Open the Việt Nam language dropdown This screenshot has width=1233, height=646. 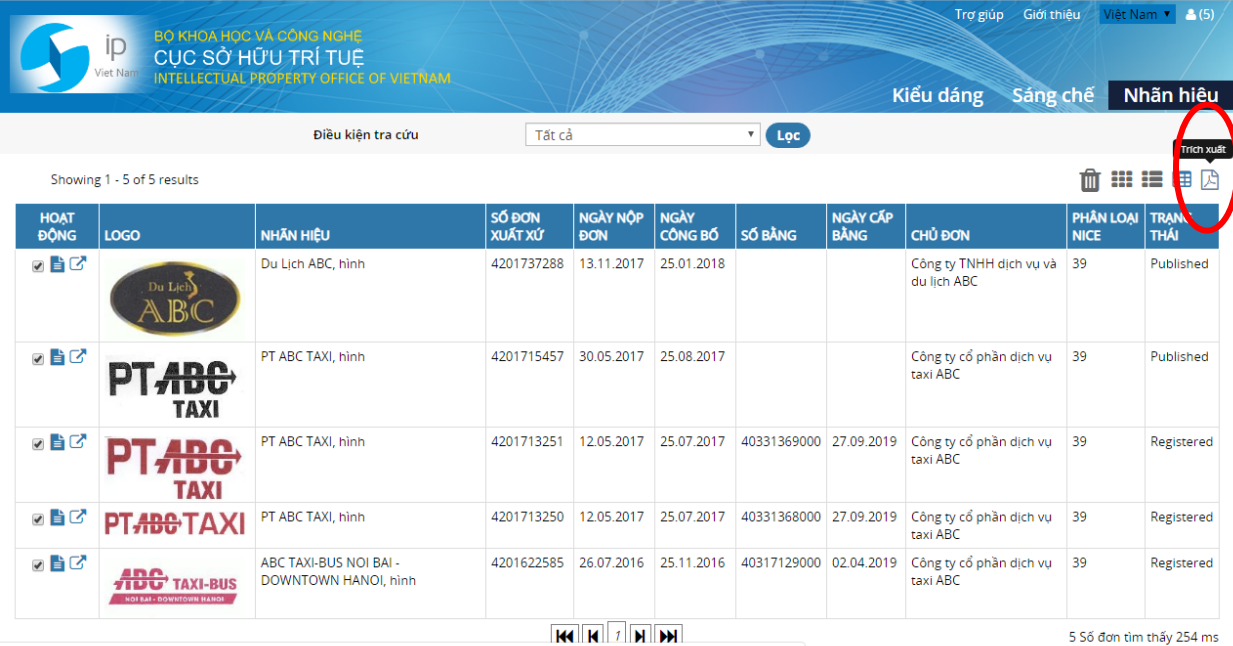tap(1137, 14)
